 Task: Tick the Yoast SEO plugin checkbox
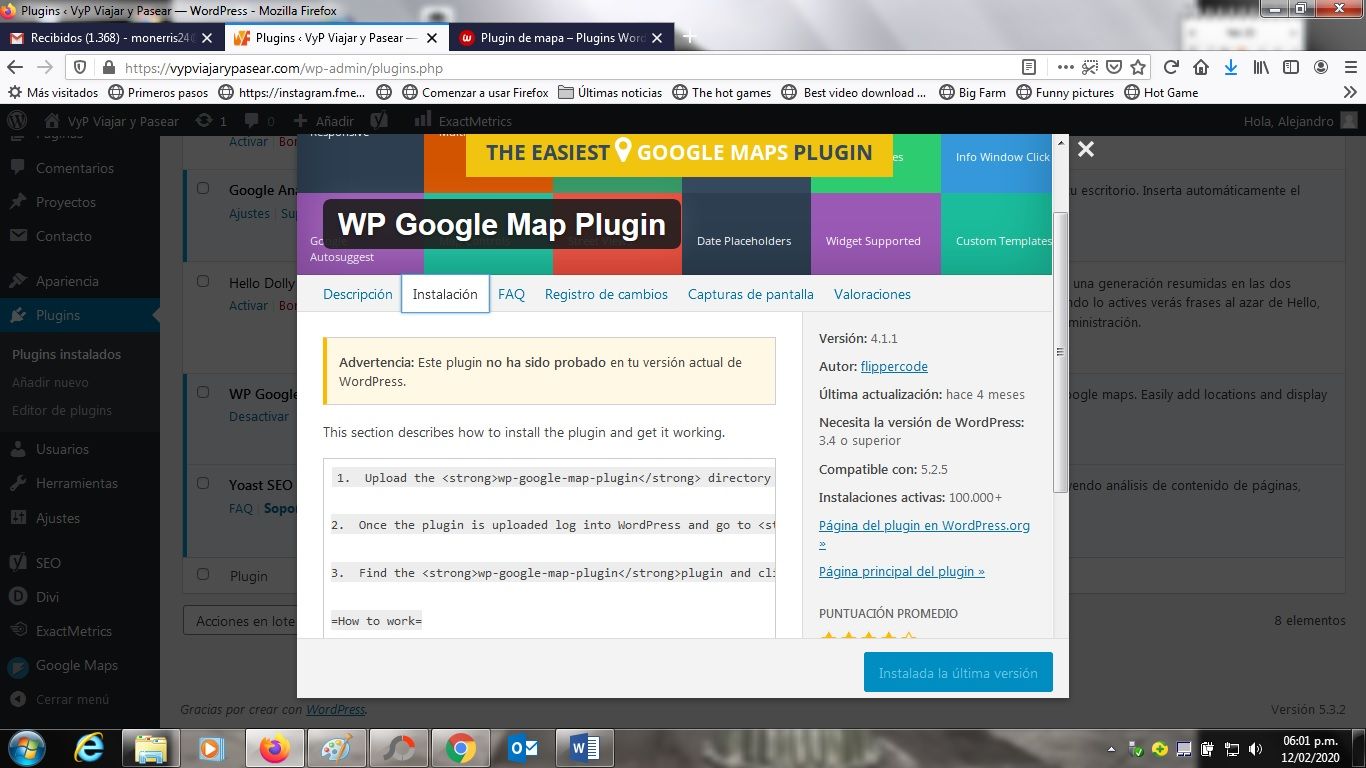[203, 483]
